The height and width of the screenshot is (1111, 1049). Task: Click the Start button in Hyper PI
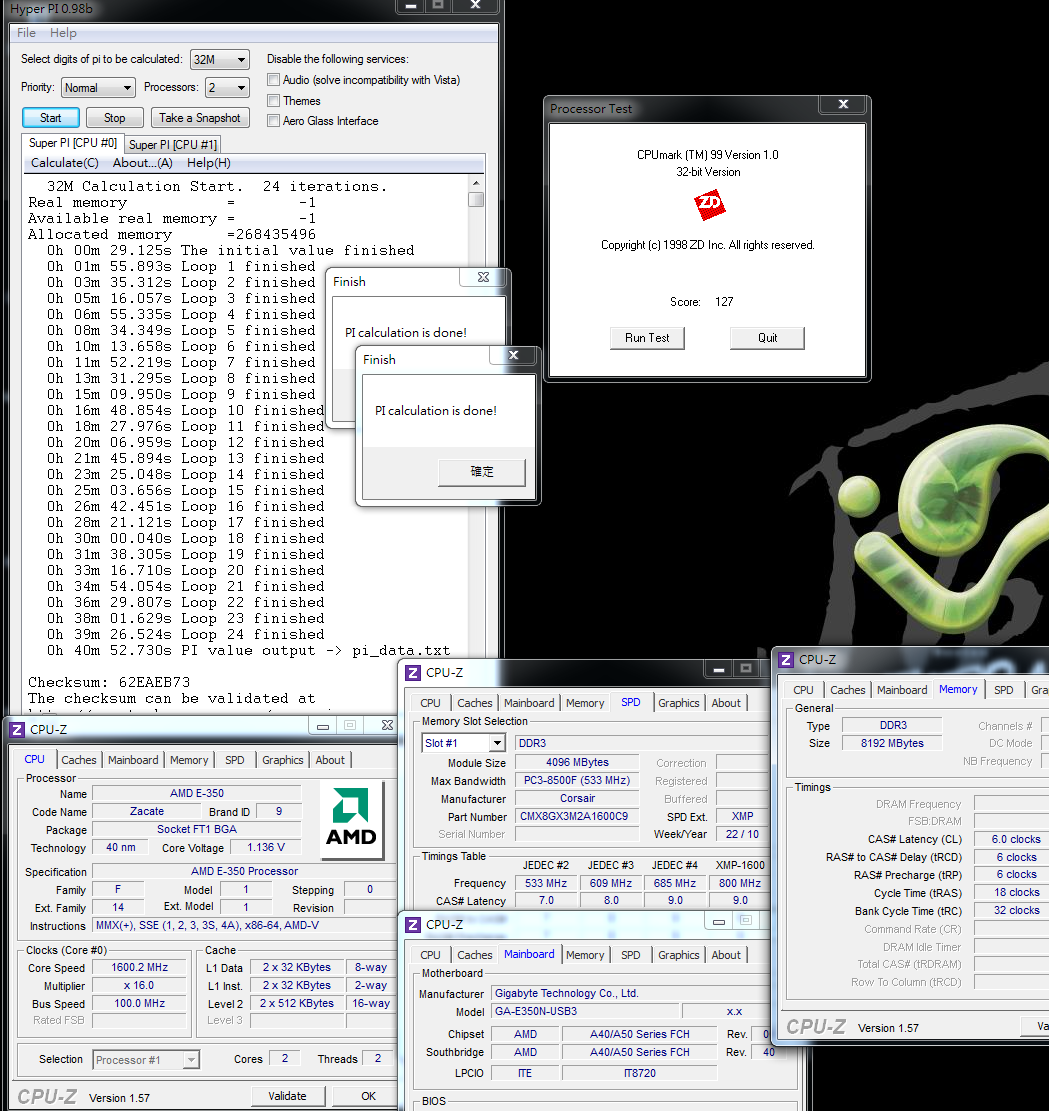50,118
